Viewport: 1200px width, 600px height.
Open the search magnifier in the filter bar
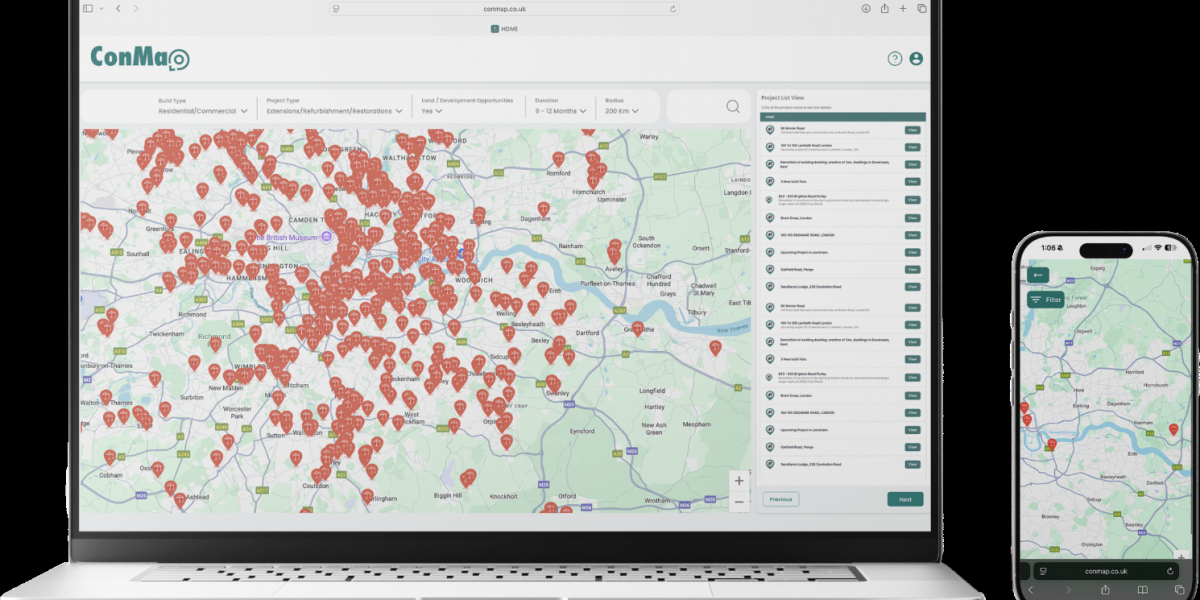(x=732, y=106)
